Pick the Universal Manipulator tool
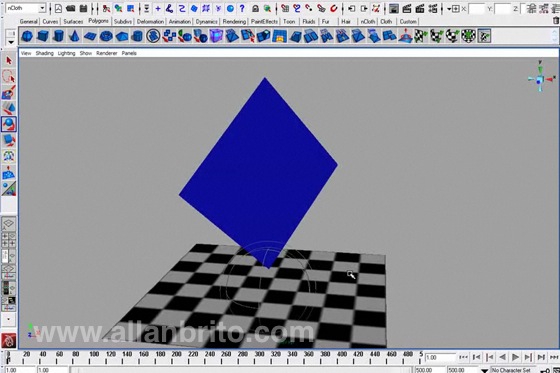This screenshot has height=373, width=560. pos(9,156)
